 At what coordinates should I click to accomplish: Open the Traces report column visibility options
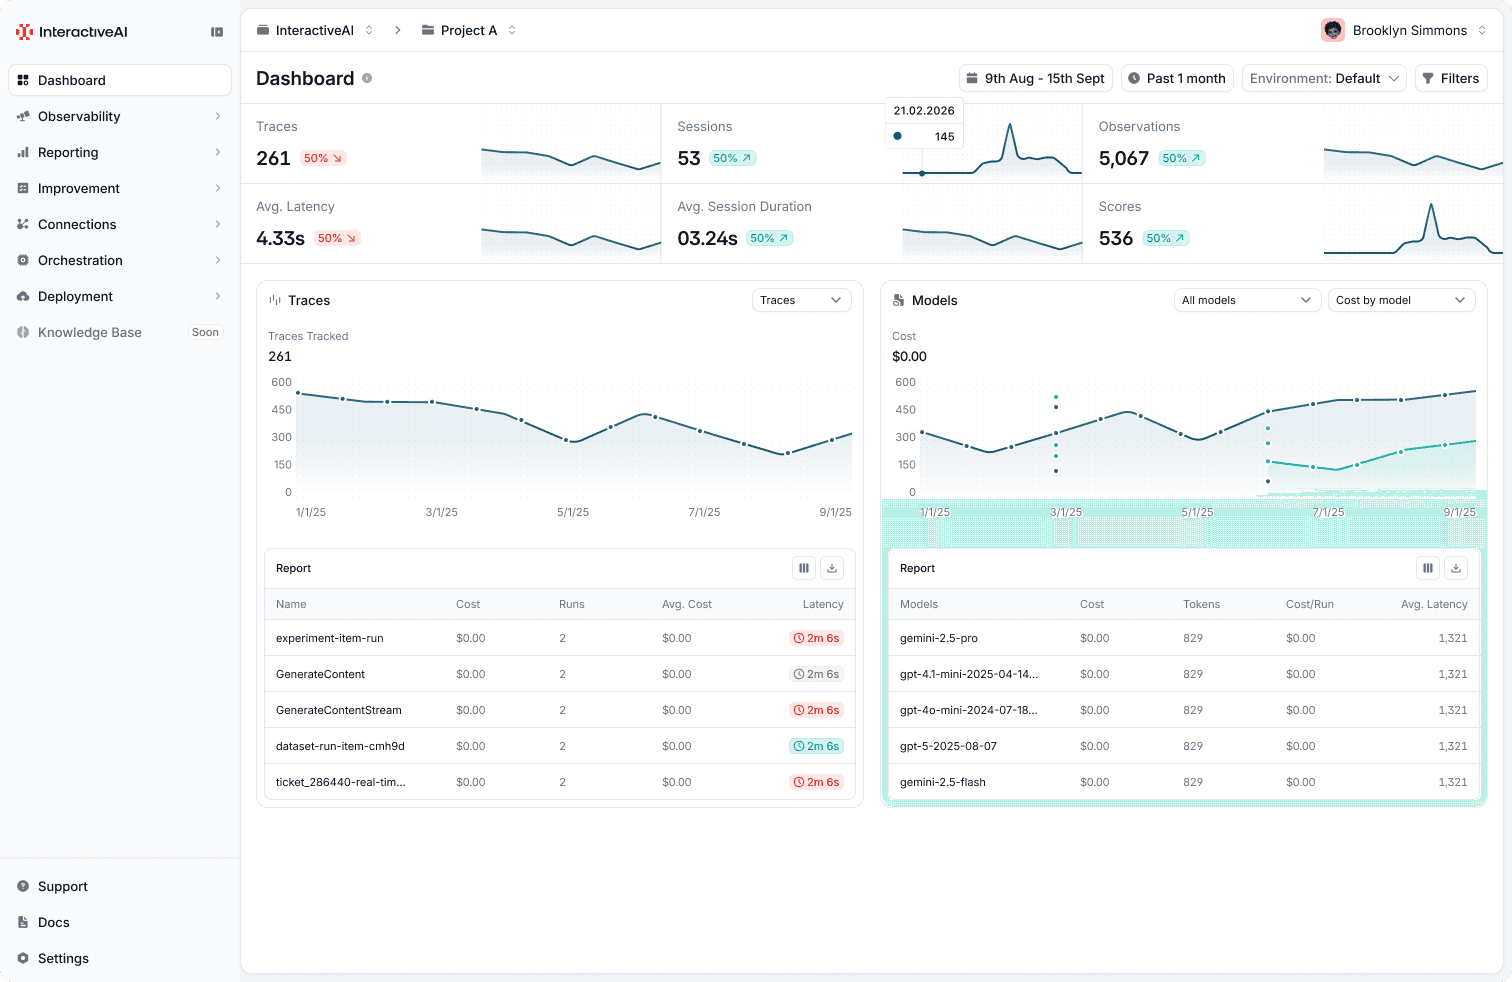803,567
